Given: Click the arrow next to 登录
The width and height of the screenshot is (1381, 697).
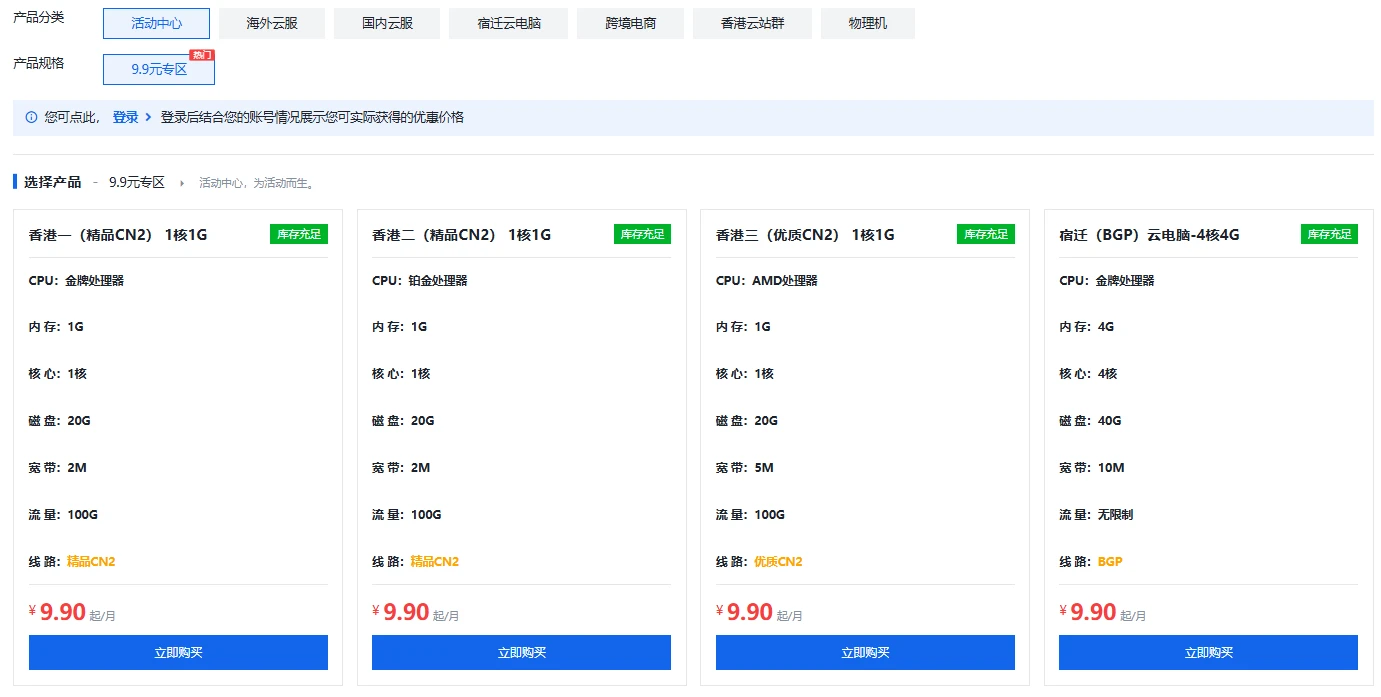Looking at the screenshot, I should (x=148, y=117).
